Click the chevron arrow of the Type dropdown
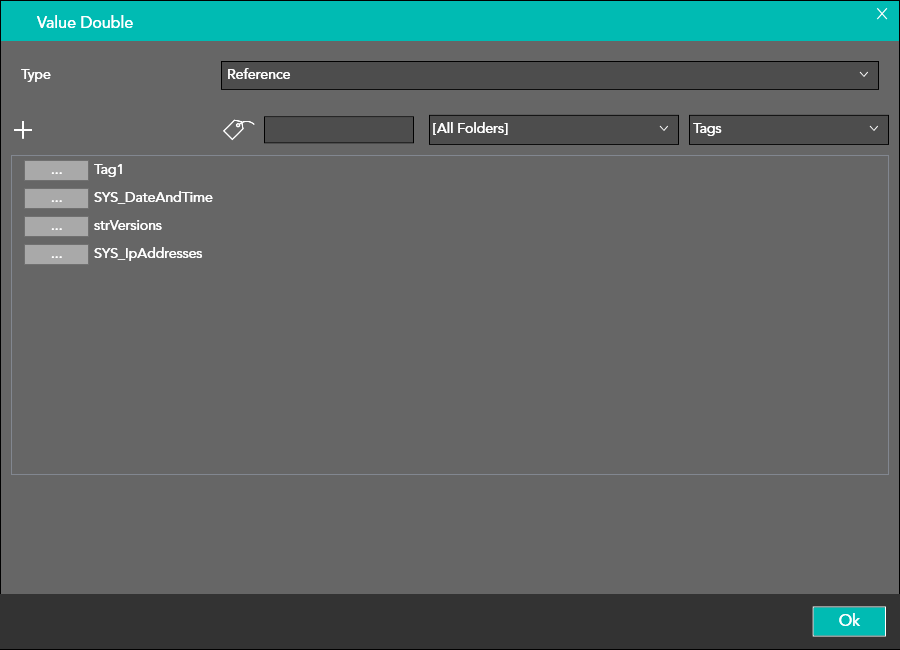Image resolution: width=900 pixels, height=650 pixels. [x=864, y=75]
